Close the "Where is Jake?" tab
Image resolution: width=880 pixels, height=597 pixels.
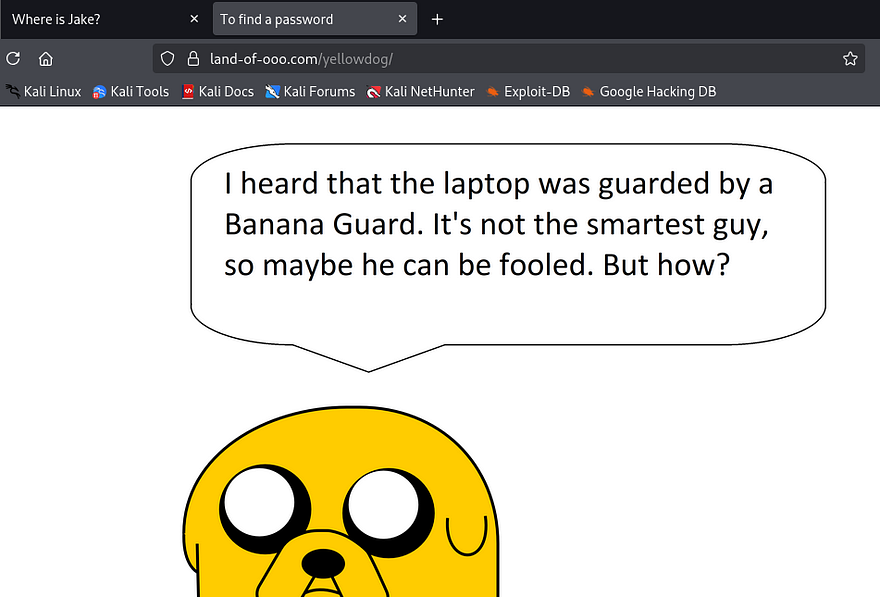coord(193,19)
